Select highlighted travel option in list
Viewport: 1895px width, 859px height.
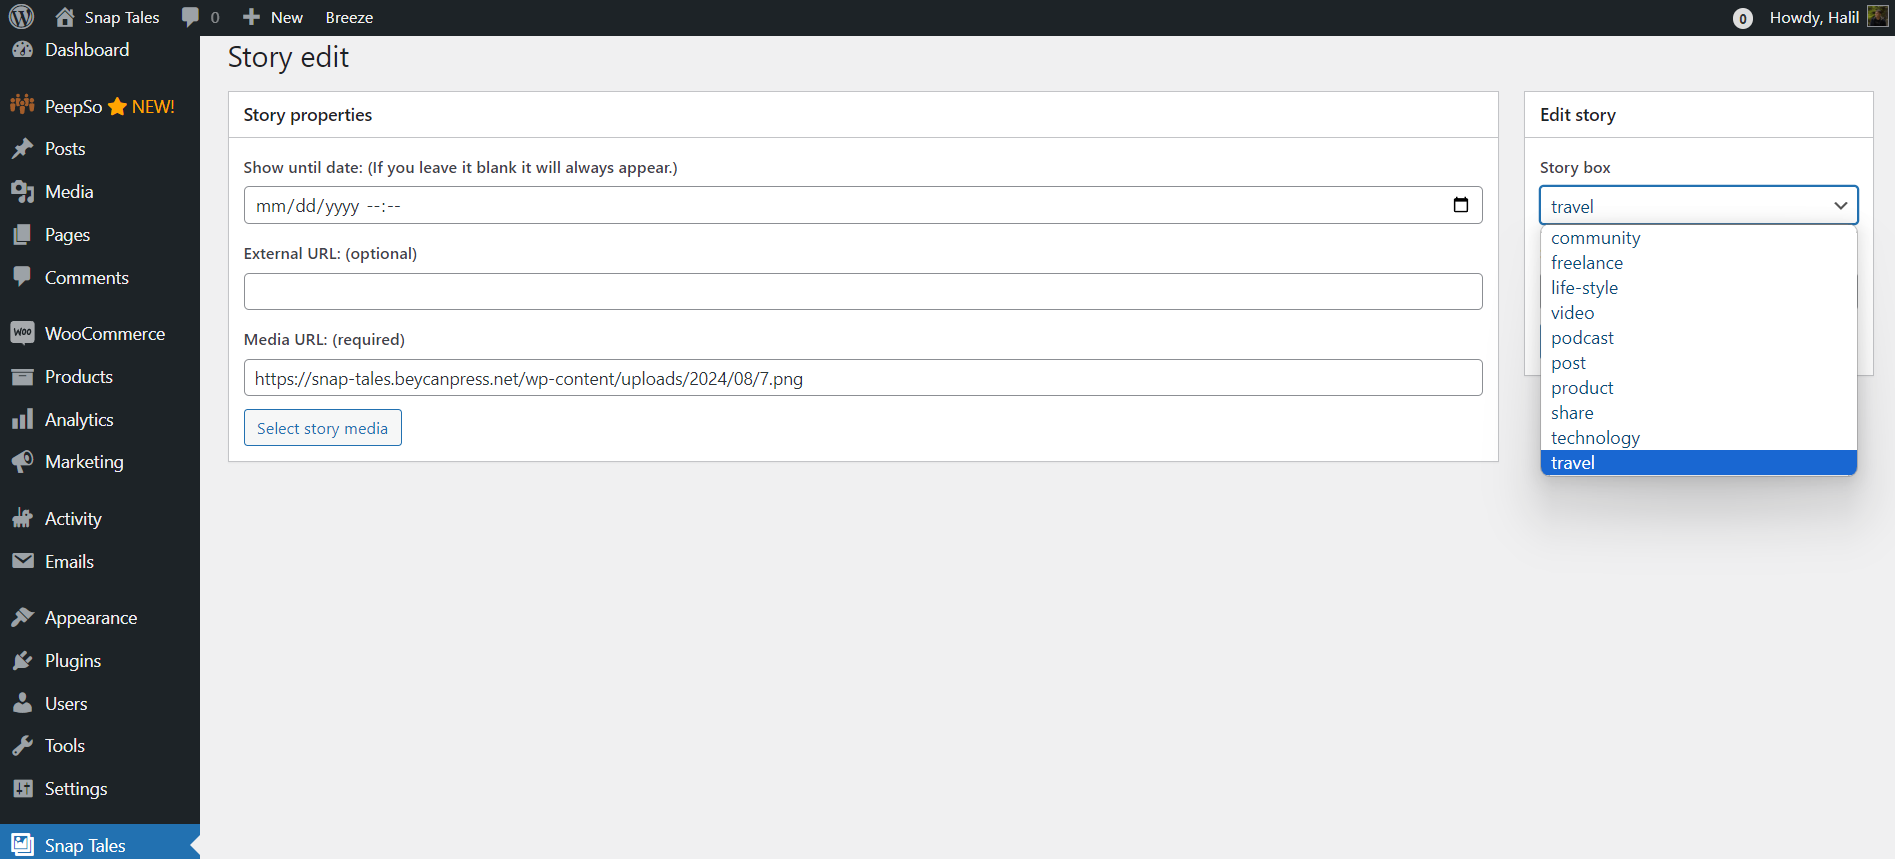[x=1699, y=463]
